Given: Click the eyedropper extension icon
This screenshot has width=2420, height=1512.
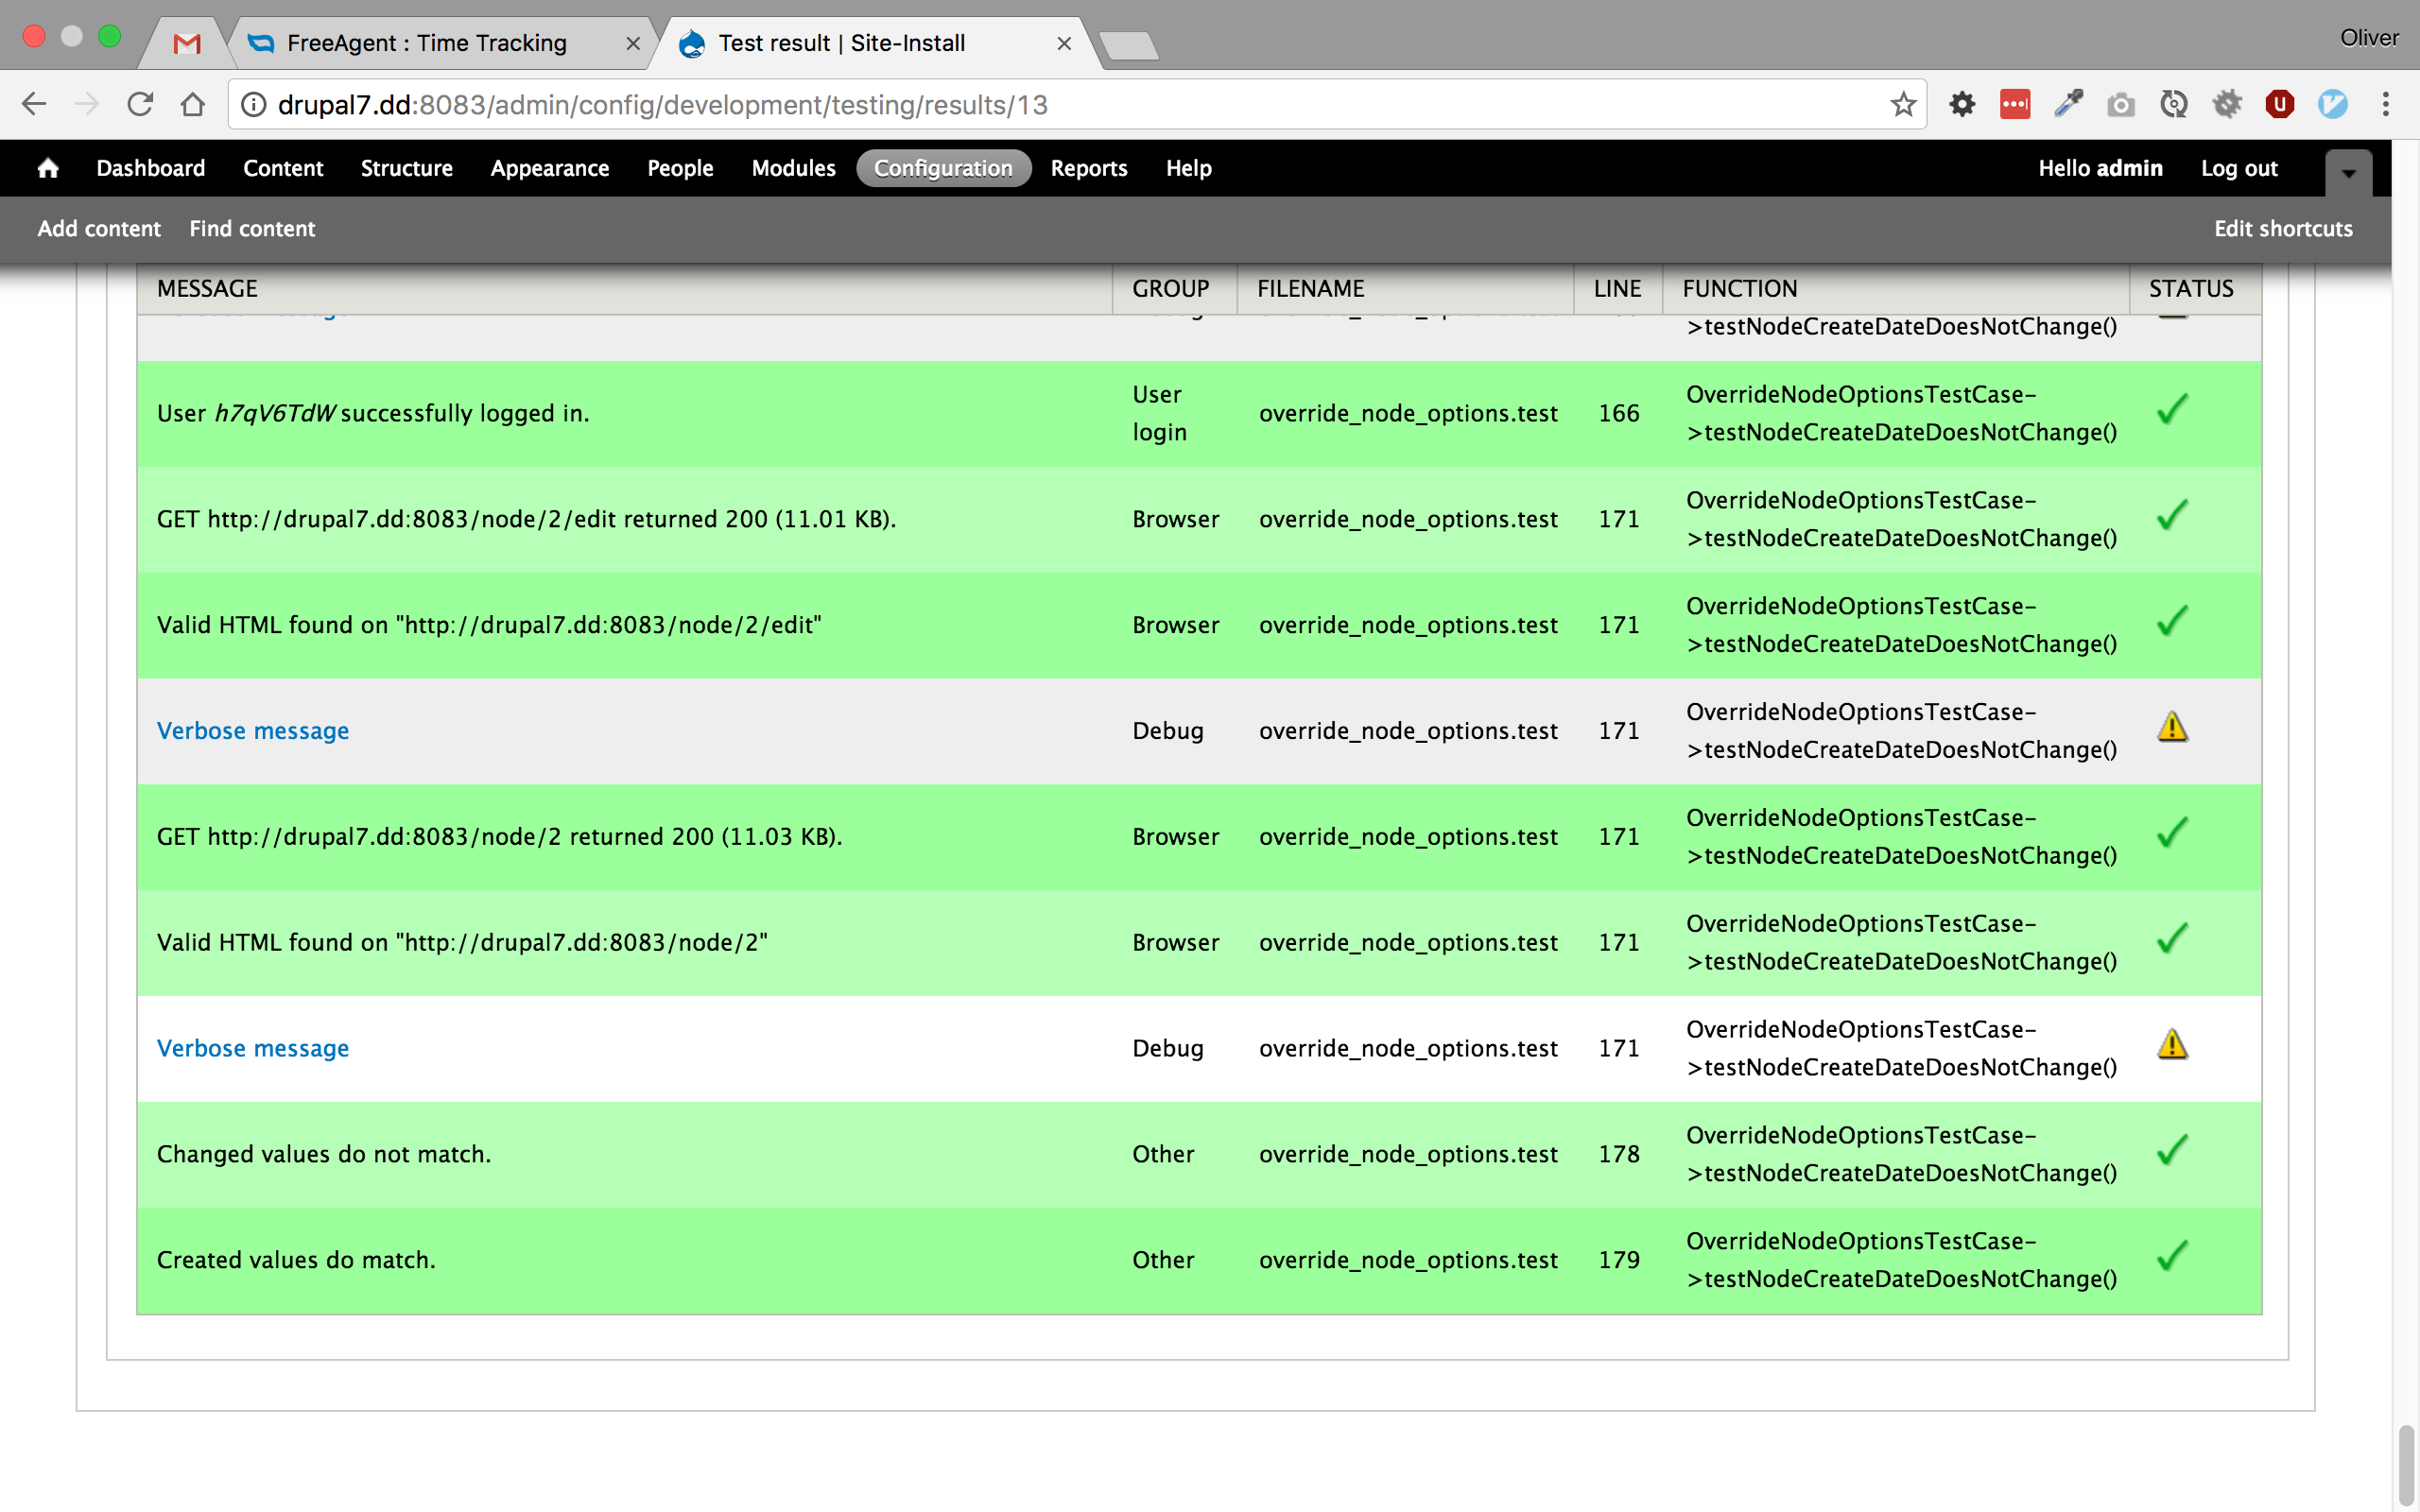Looking at the screenshot, I should [x=2068, y=104].
